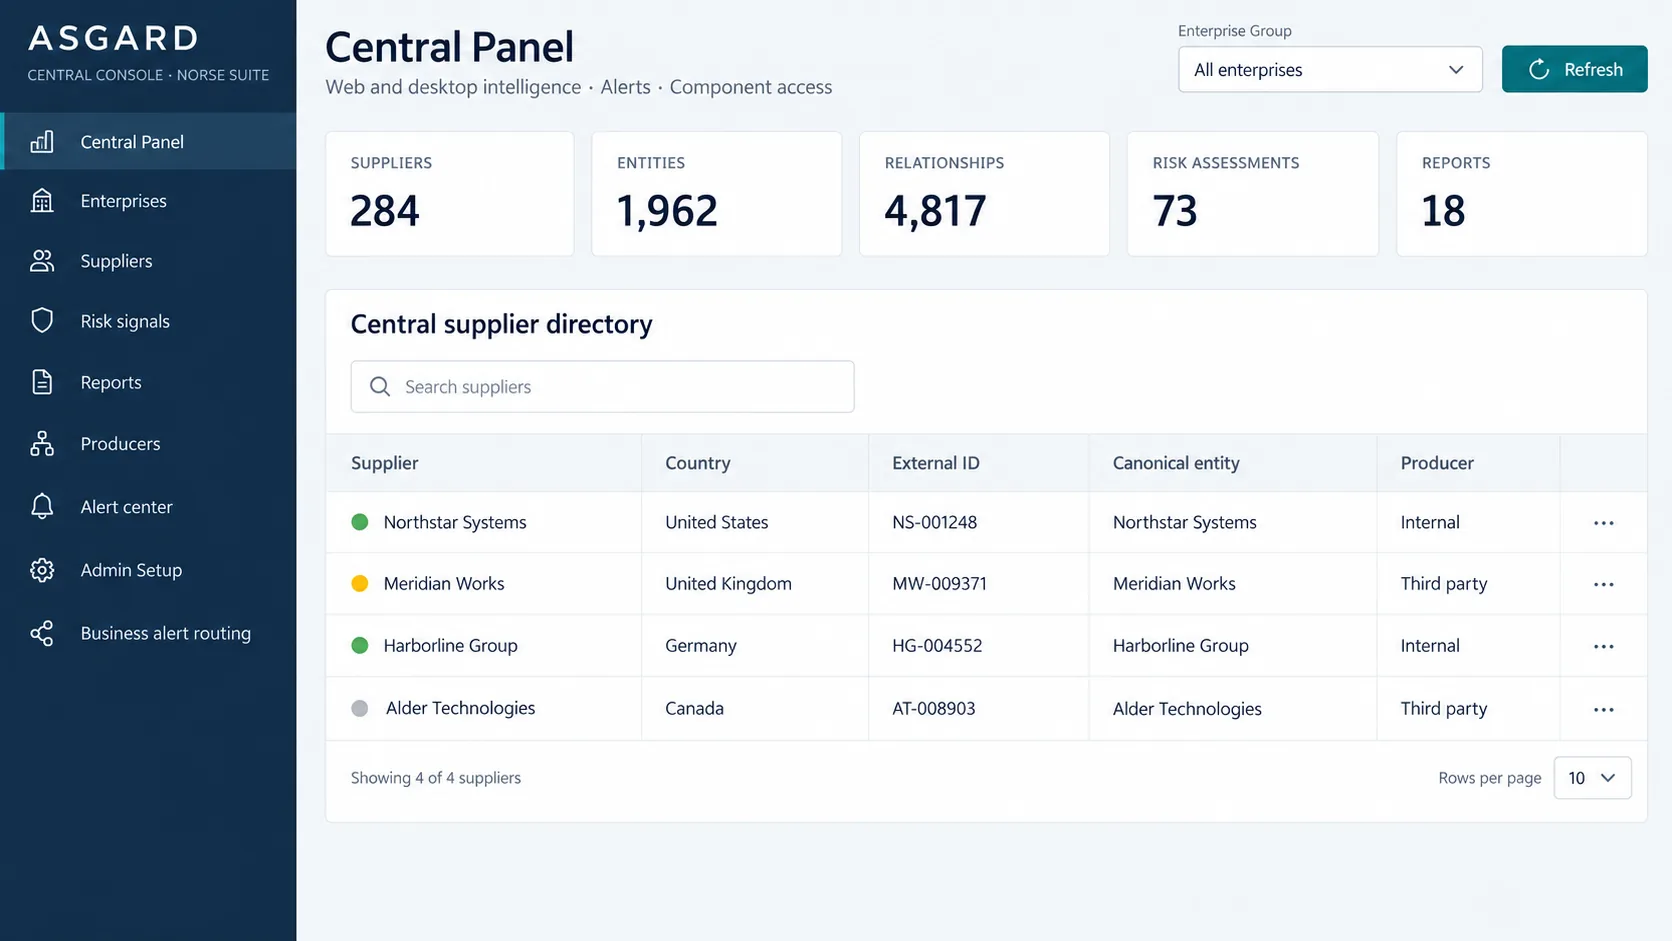
Task: Click the Reports document icon
Action: (42, 382)
